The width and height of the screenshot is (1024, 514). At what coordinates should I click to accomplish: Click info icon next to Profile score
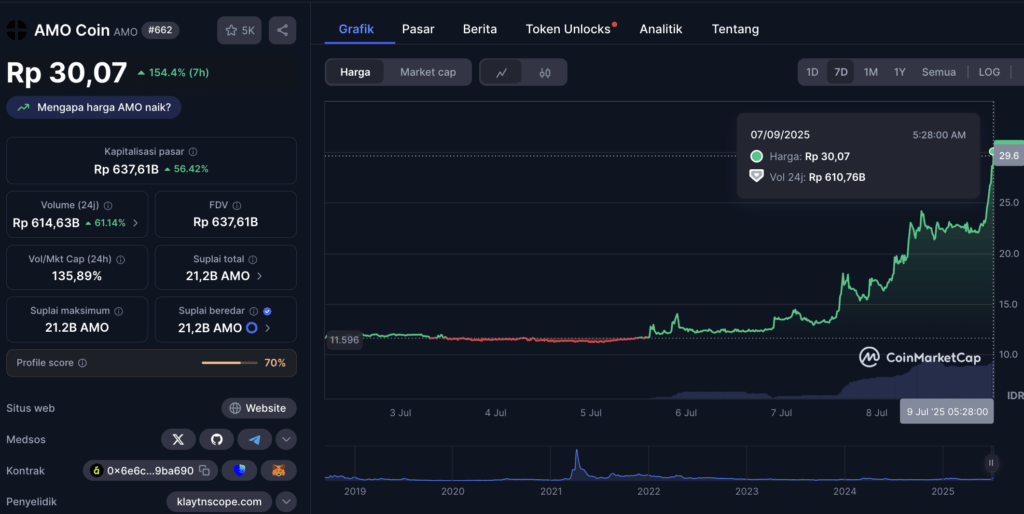point(82,363)
